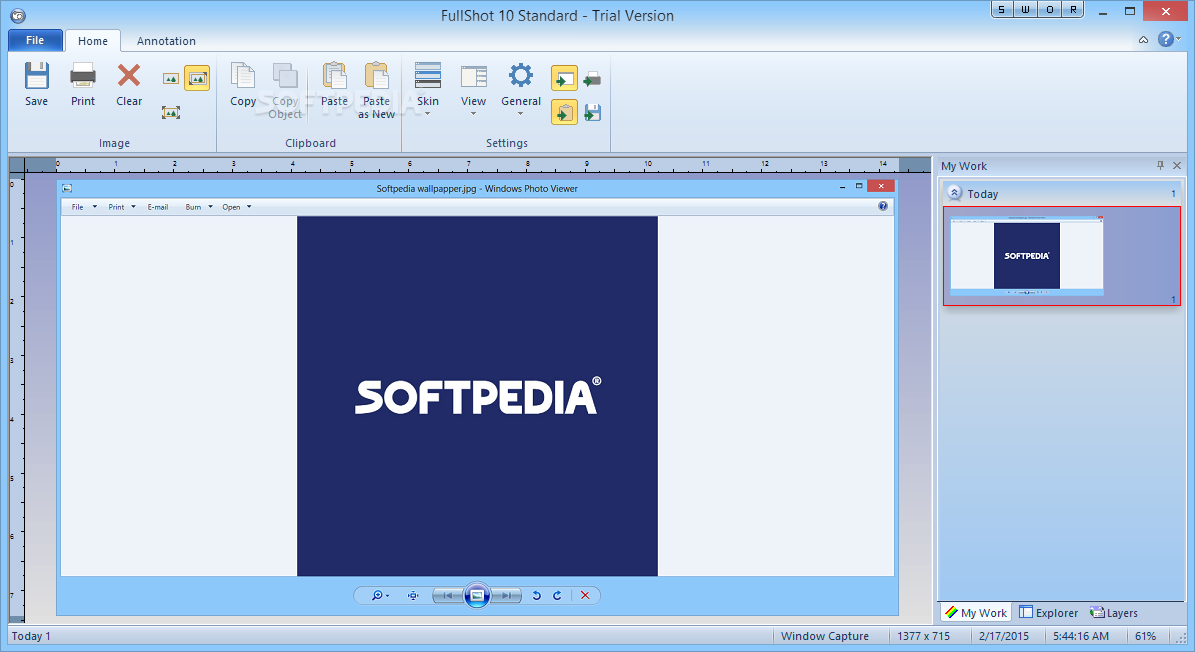Click File menu in captured Photo Viewer

point(84,207)
